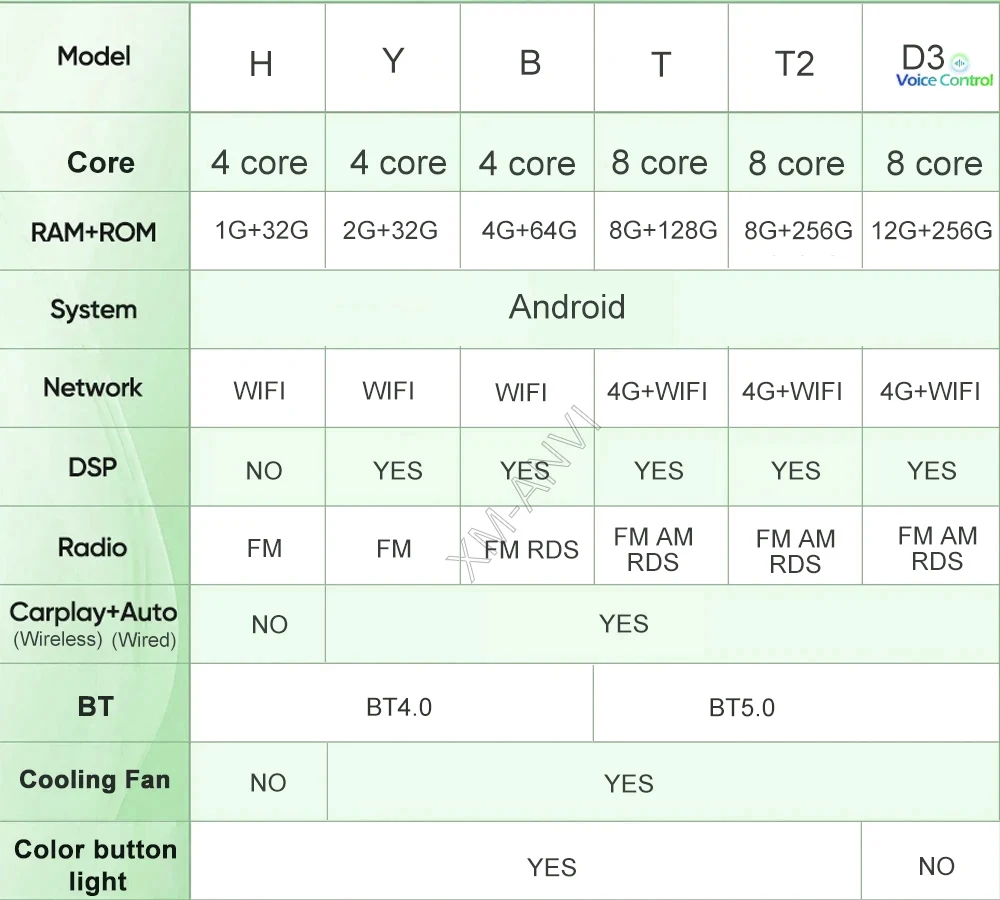1000x900 pixels.
Task: Click the 8G+128G memory cell
Action: [x=662, y=231]
